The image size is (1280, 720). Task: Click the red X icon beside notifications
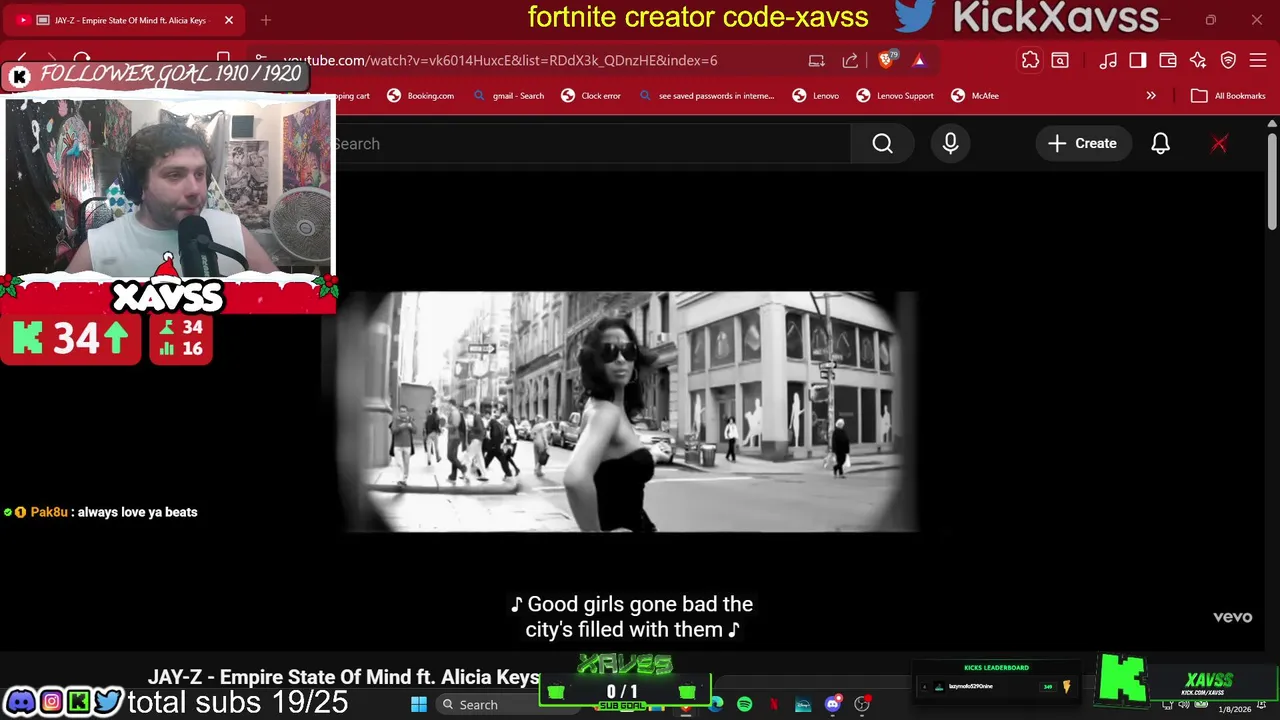(x=1219, y=144)
